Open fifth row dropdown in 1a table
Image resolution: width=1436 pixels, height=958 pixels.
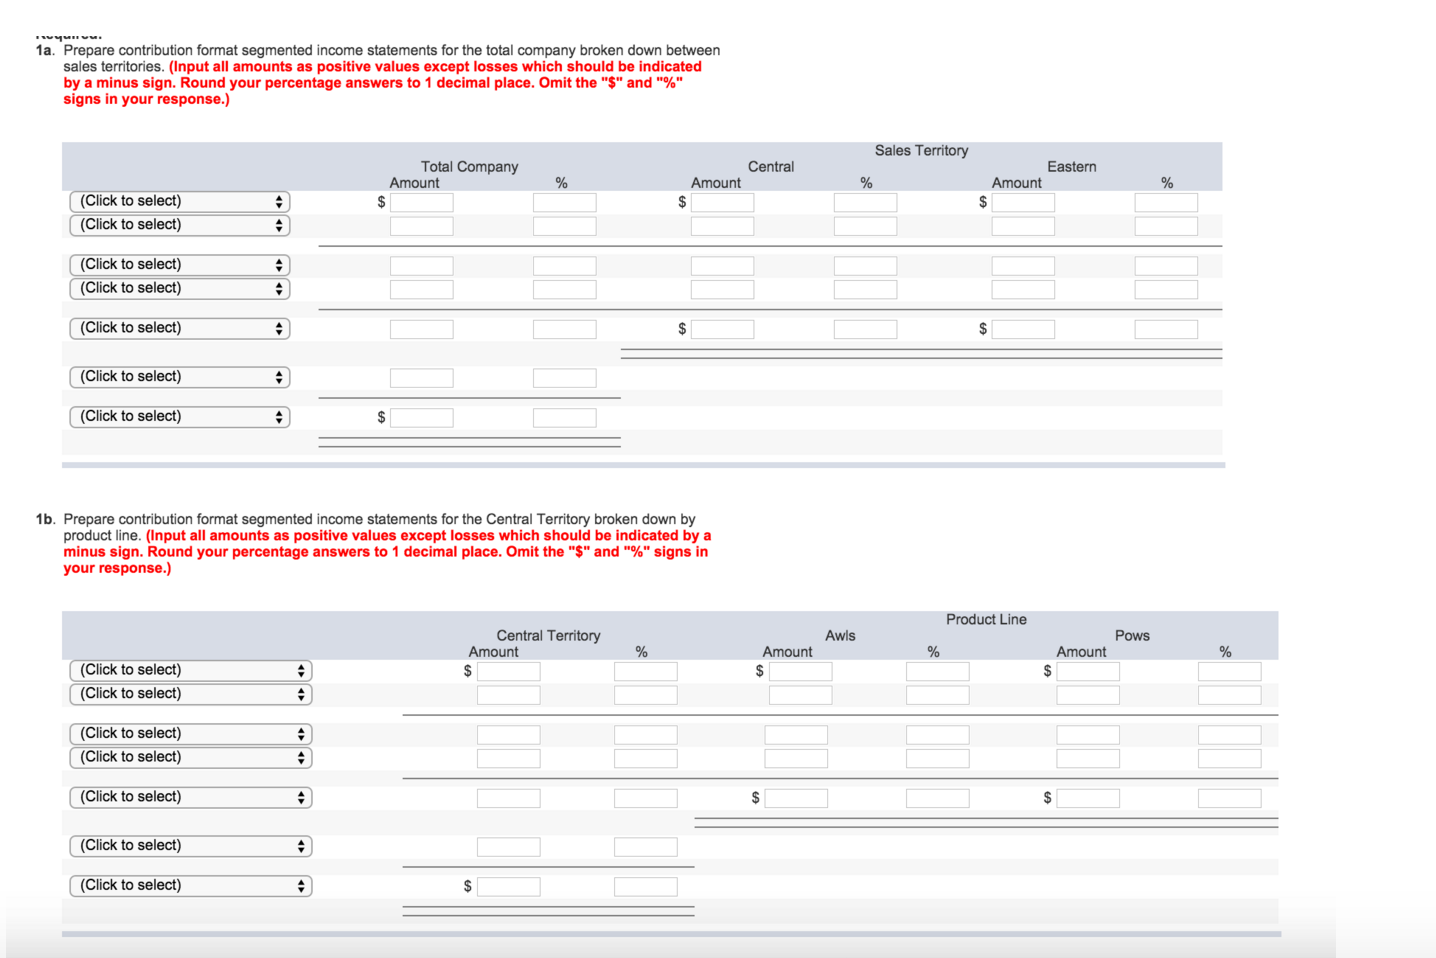point(180,328)
